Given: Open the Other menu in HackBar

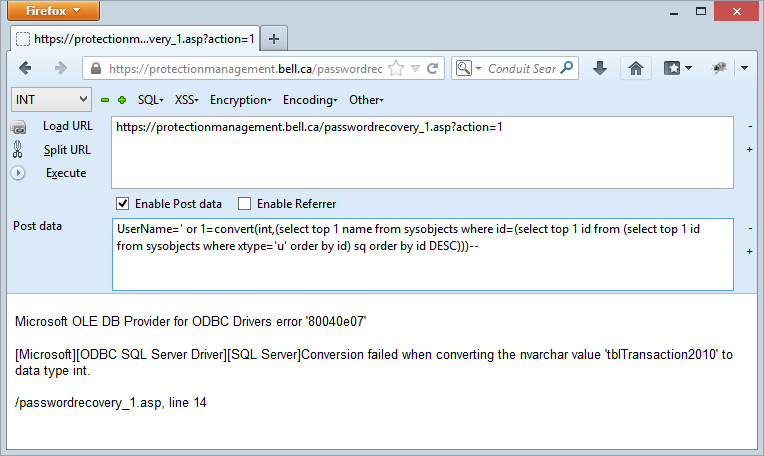Looking at the screenshot, I should (x=366, y=100).
